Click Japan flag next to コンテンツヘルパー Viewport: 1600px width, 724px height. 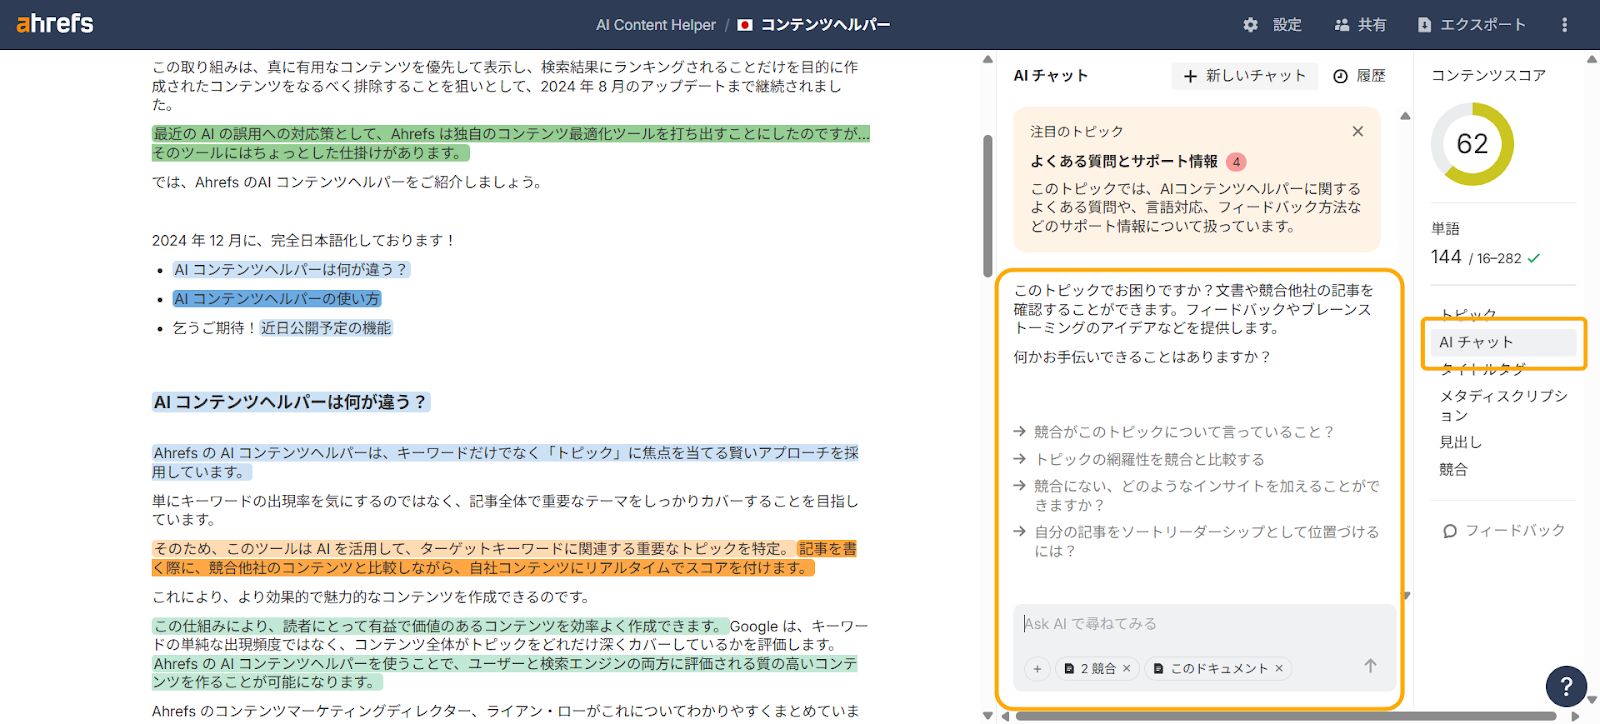click(x=745, y=25)
